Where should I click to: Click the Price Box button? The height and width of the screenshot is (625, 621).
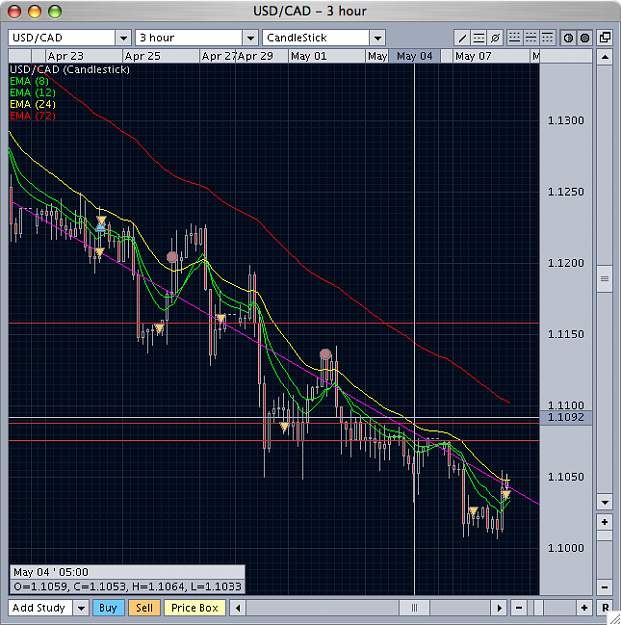(x=195, y=608)
